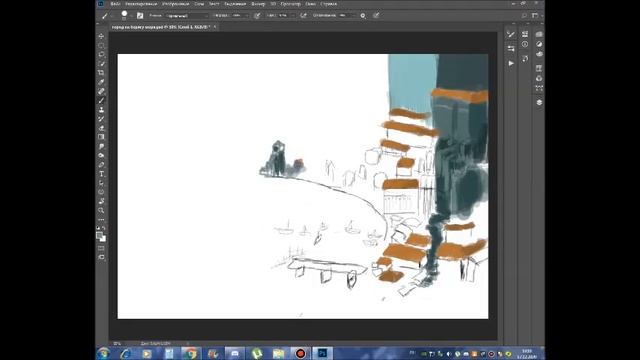
Task: Select the Eraser tool
Action: tap(101, 128)
